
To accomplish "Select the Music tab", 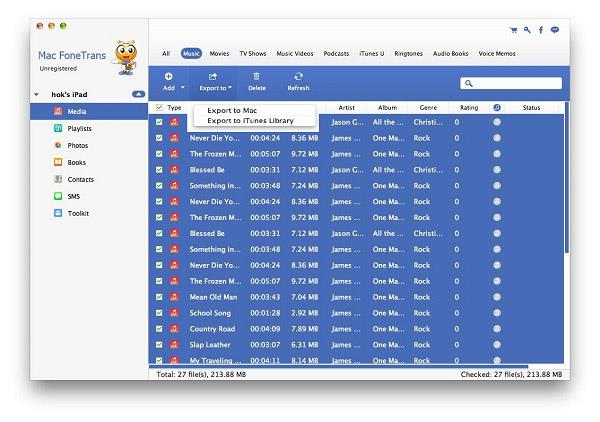I will 191,54.
